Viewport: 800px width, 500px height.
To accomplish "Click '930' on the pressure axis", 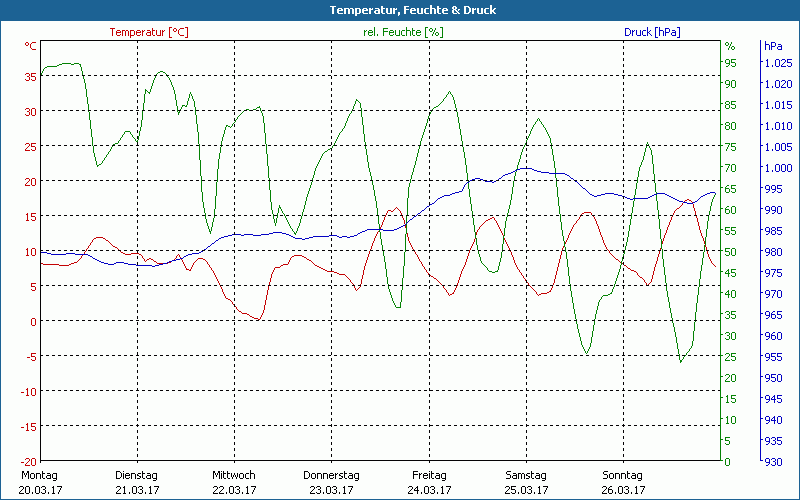I will click(x=773, y=462).
